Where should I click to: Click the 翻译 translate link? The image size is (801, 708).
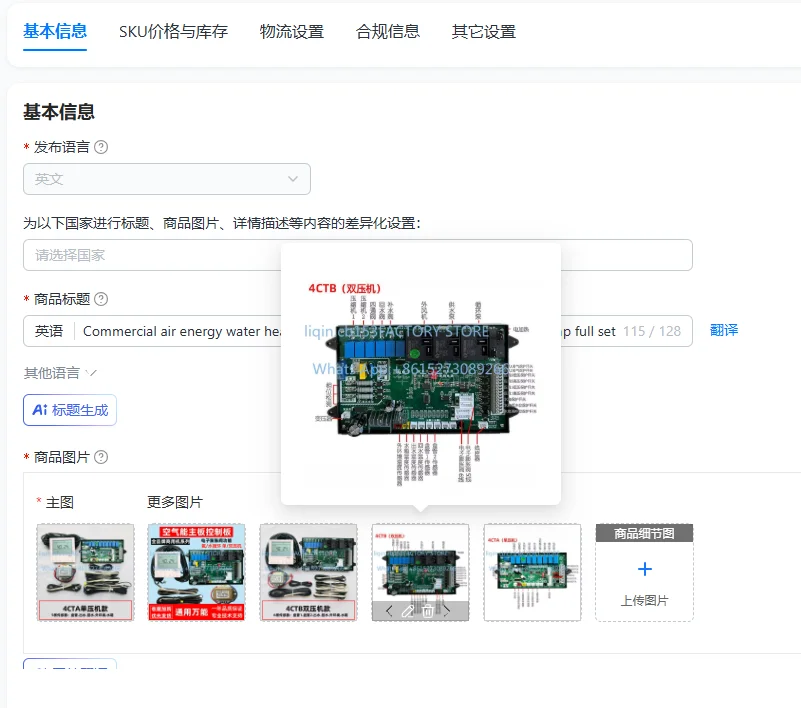(x=724, y=330)
